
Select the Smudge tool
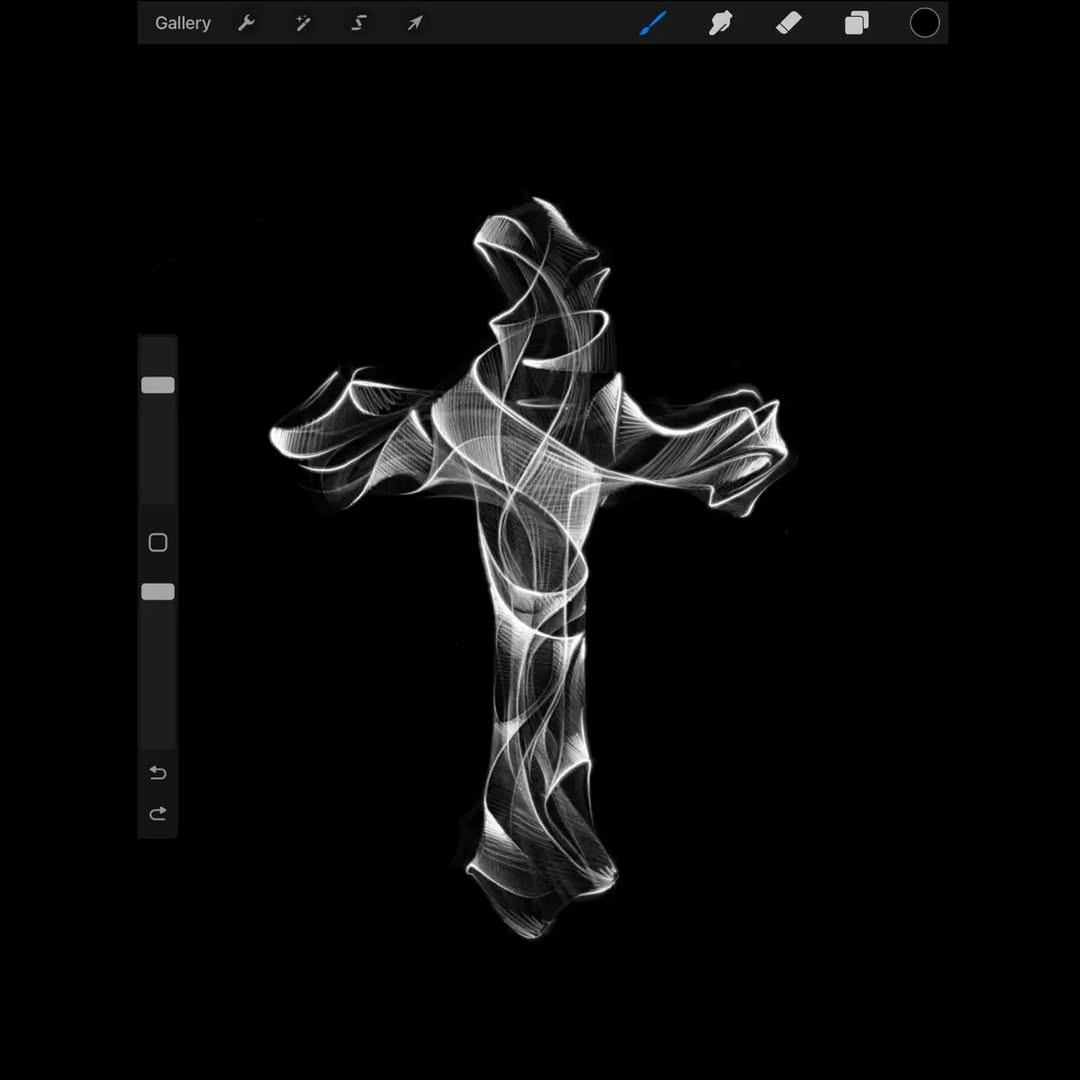click(x=720, y=23)
